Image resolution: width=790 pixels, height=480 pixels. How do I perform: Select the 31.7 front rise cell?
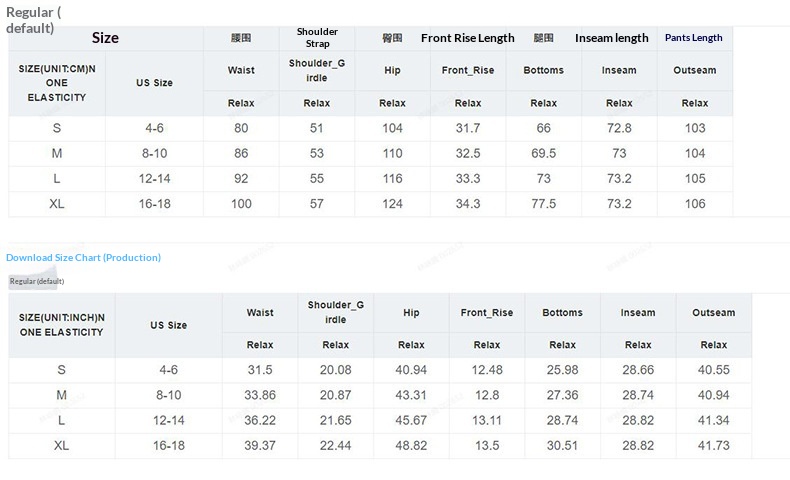pyautogui.click(x=468, y=128)
